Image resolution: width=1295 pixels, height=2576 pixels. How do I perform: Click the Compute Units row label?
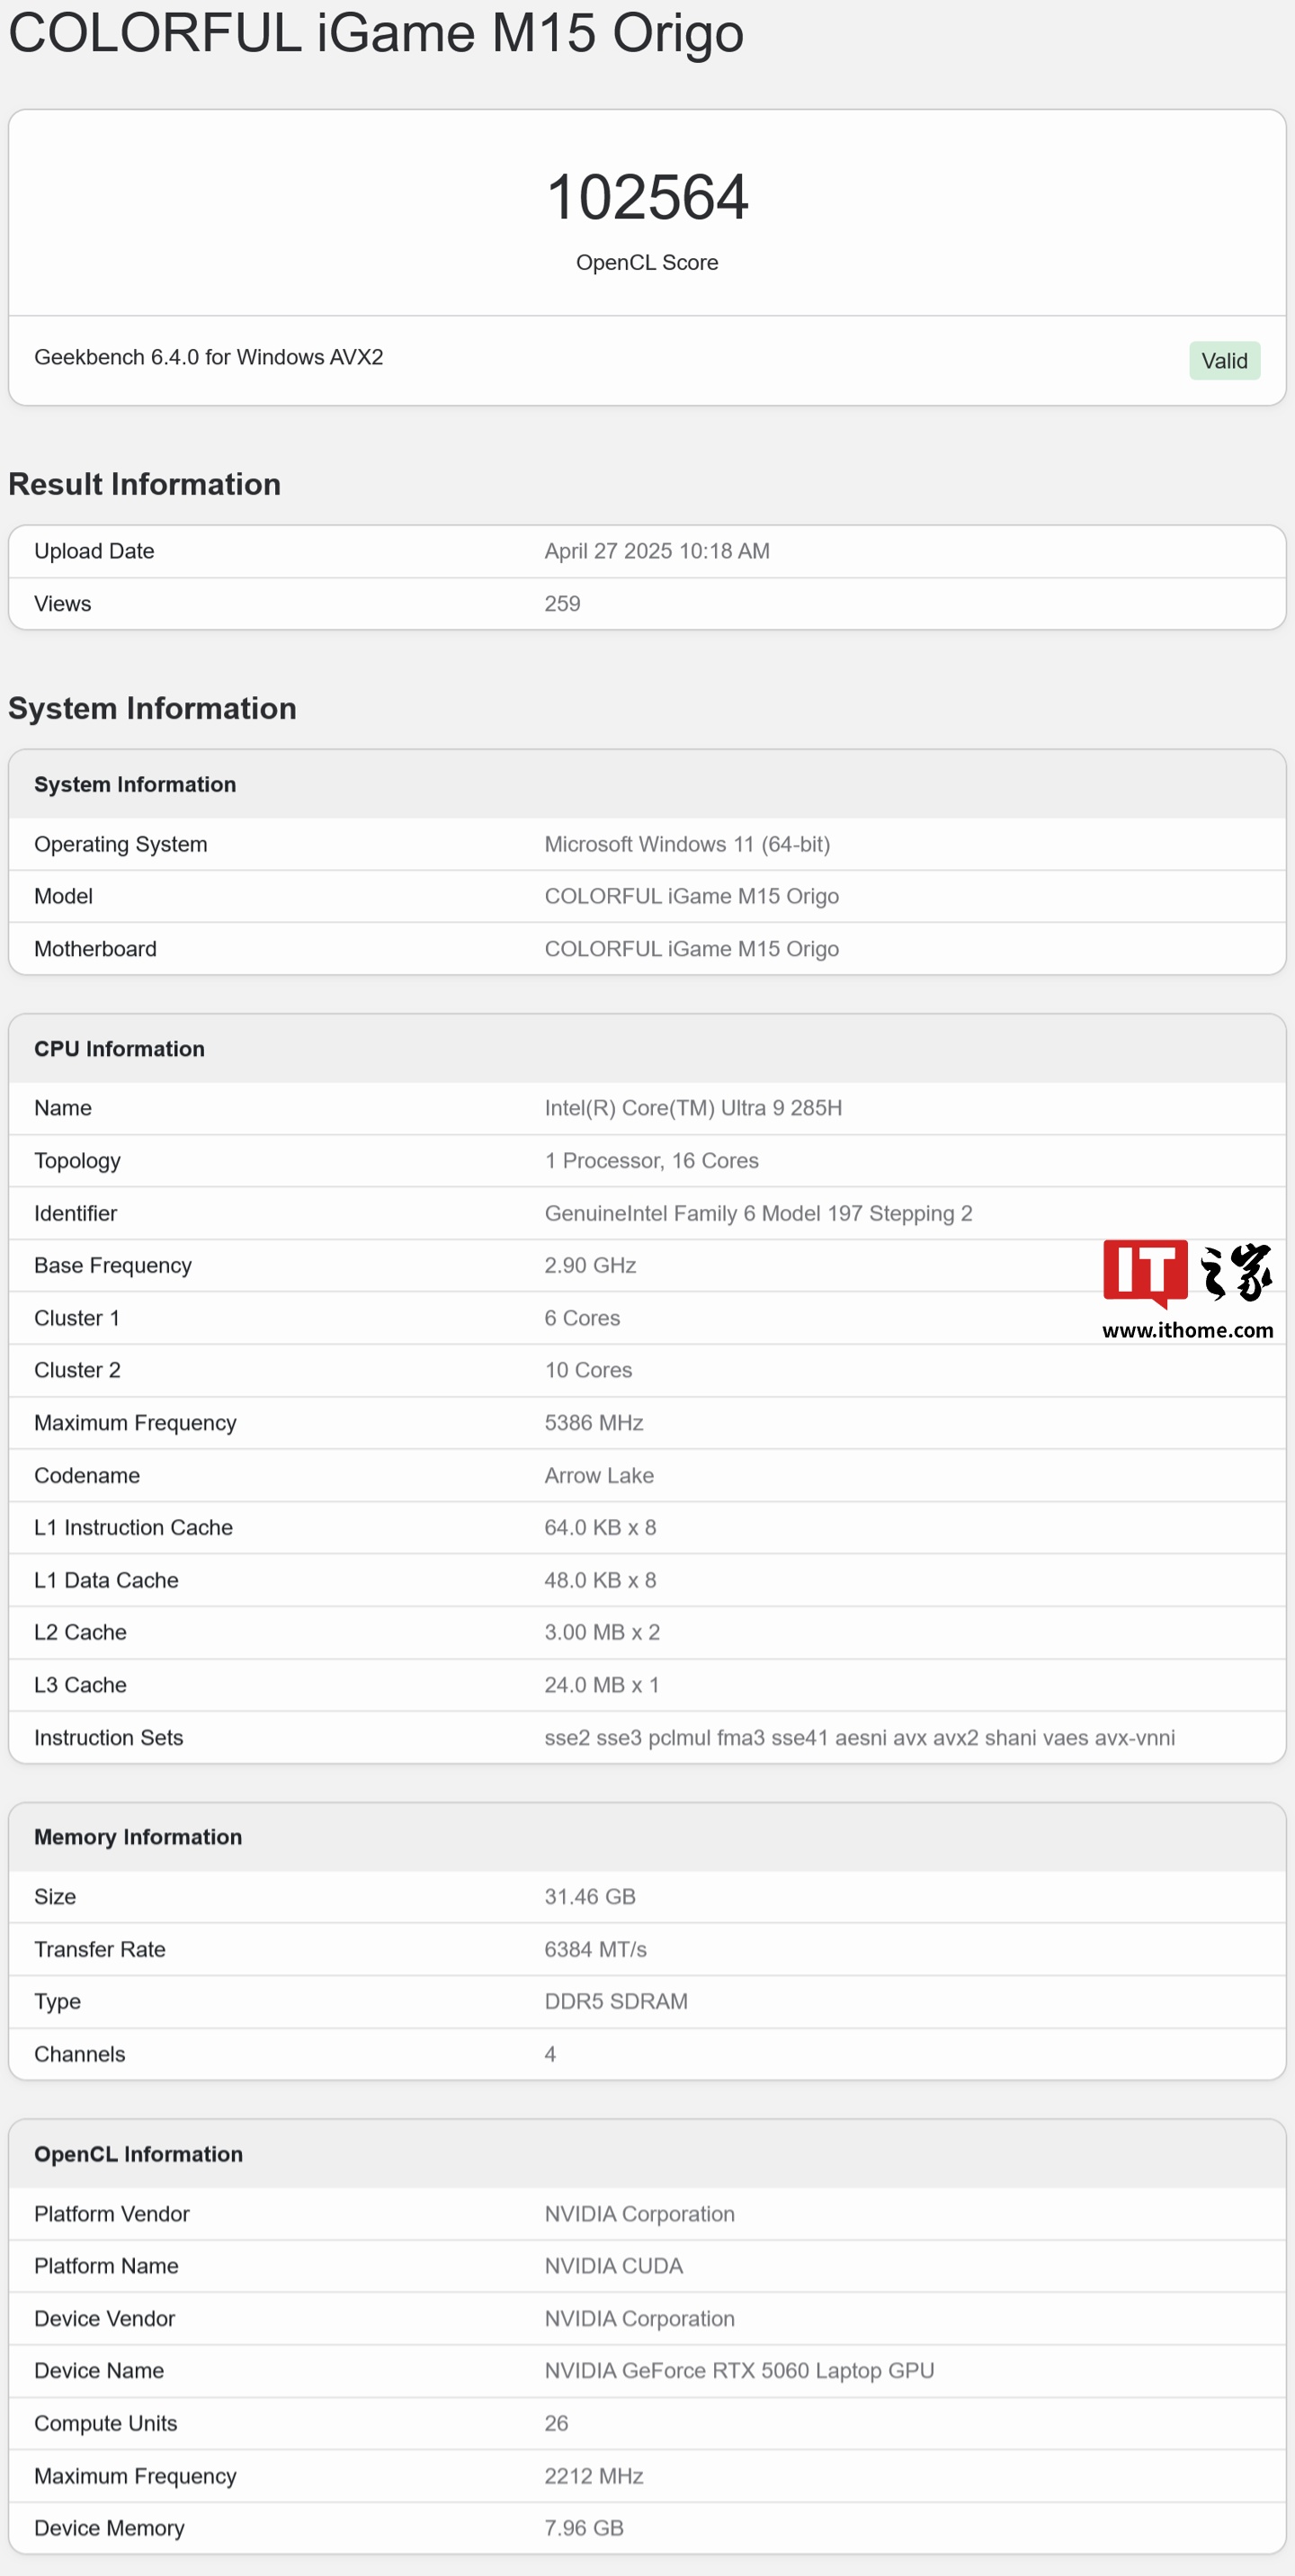coord(105,2424)
